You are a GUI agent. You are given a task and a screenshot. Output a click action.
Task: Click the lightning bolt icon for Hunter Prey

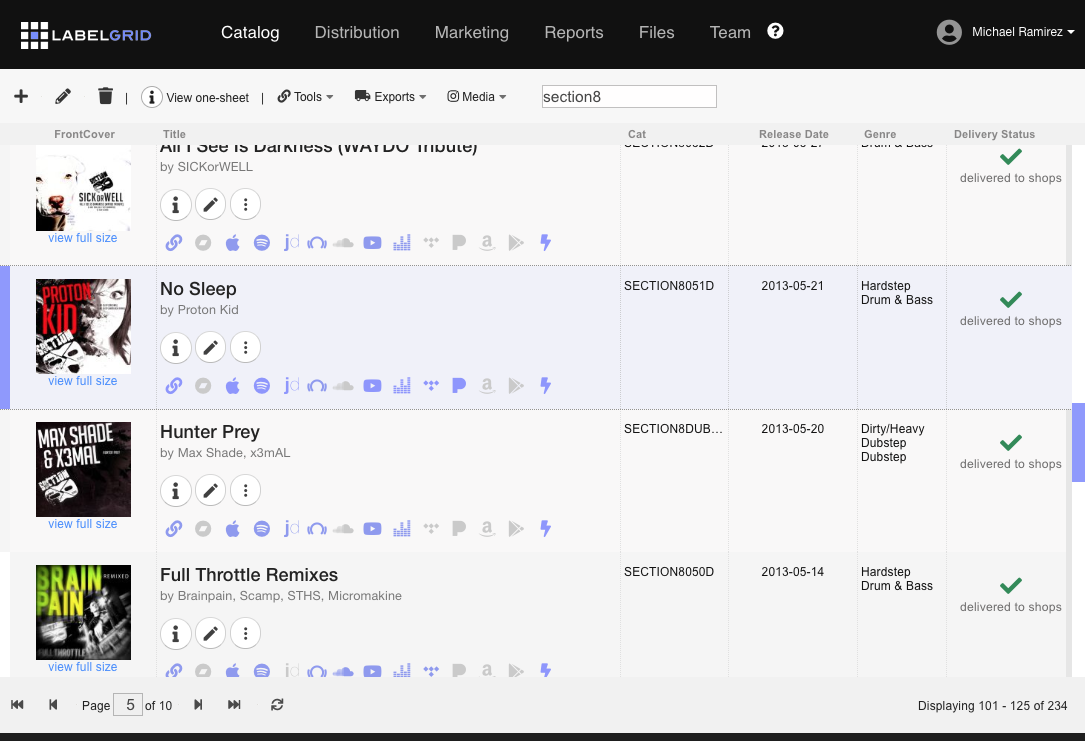point(545,529)
